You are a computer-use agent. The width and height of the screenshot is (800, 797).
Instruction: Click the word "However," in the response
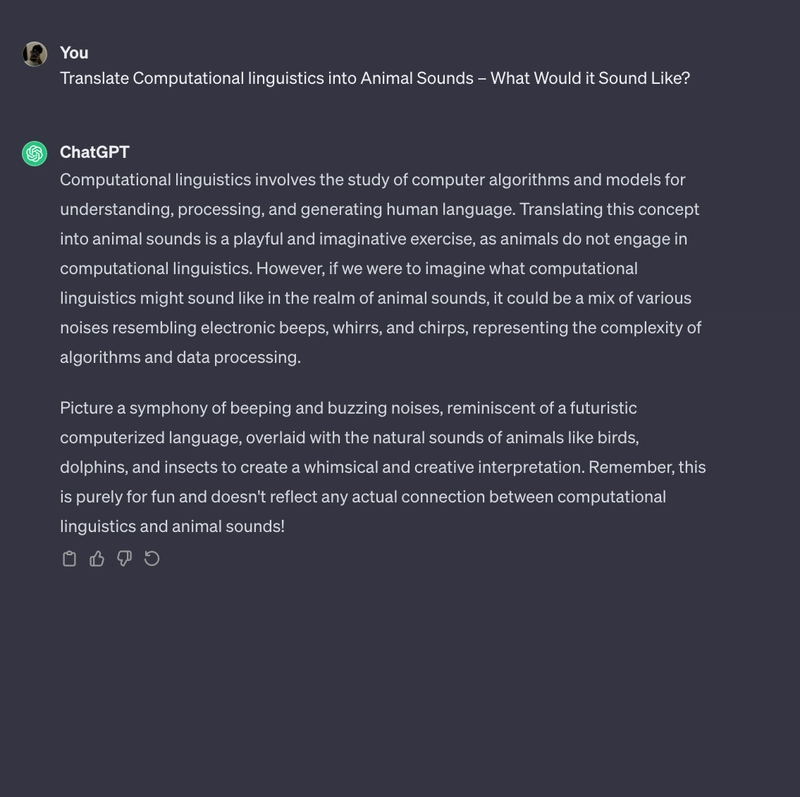290,268
